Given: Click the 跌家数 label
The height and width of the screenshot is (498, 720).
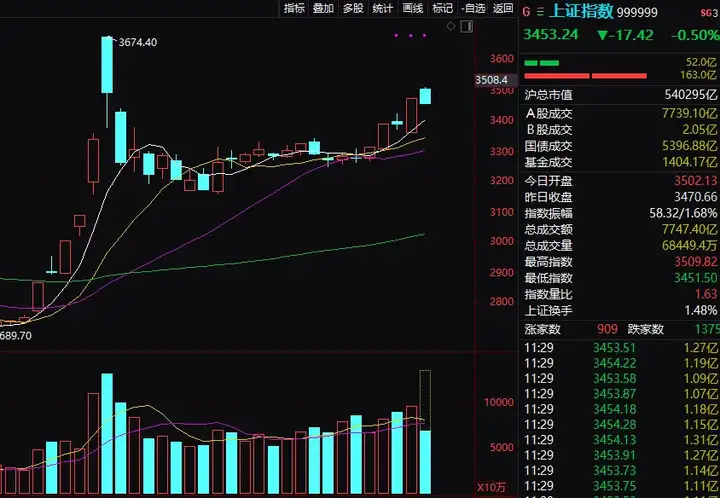Looking at the screenshot, I should (646, 329).
